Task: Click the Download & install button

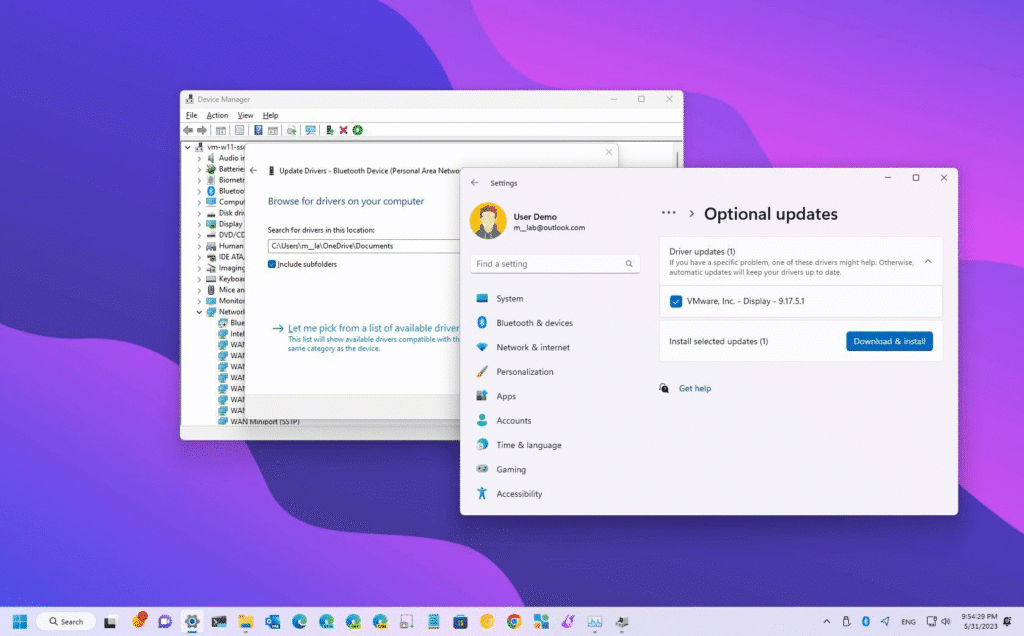Action: [889, 341]
